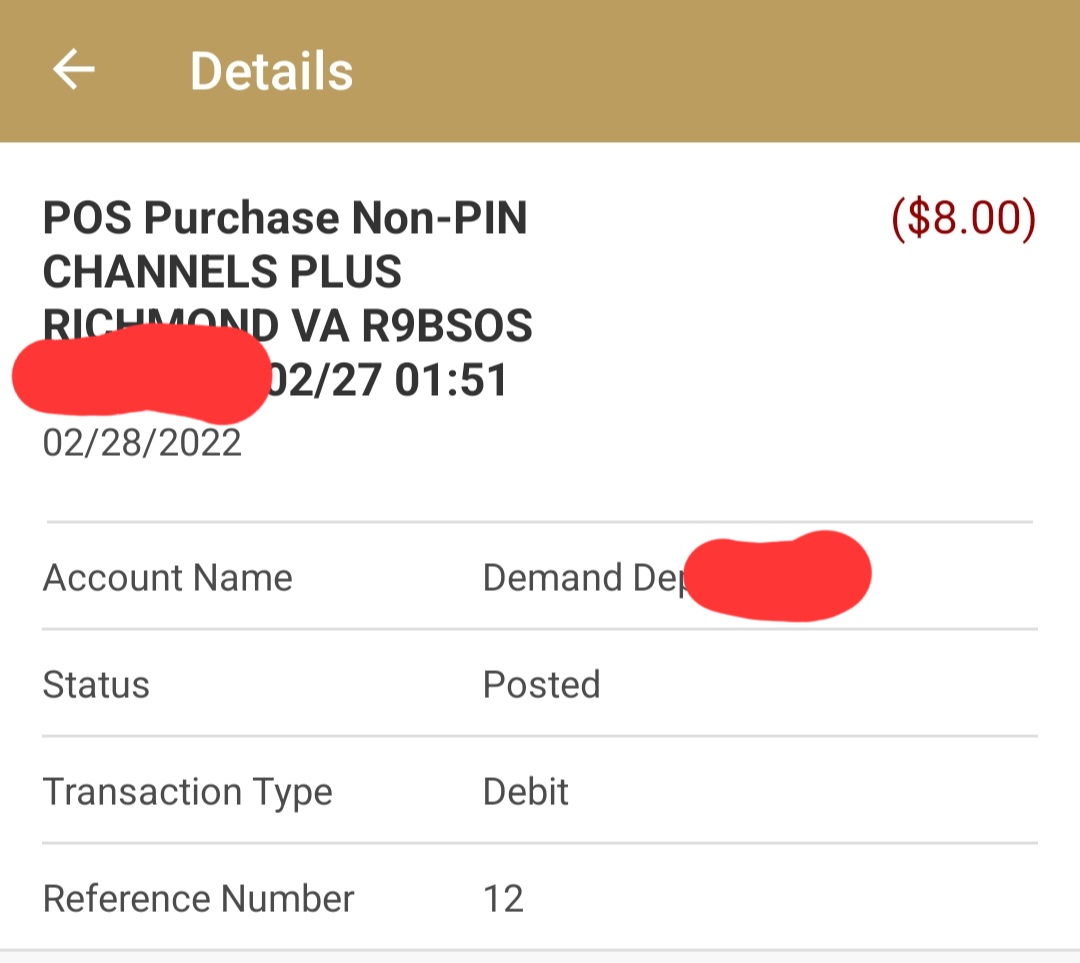The image size is (1080, 963).
Task: Tap the back arrow icon
Action: [x=73, y=70]
